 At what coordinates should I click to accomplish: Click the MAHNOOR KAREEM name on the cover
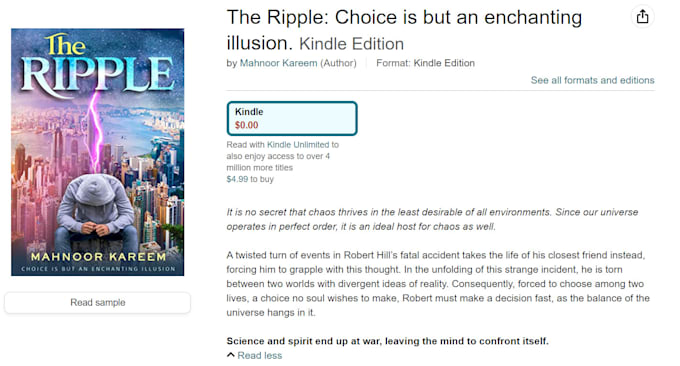coord(98,257)
